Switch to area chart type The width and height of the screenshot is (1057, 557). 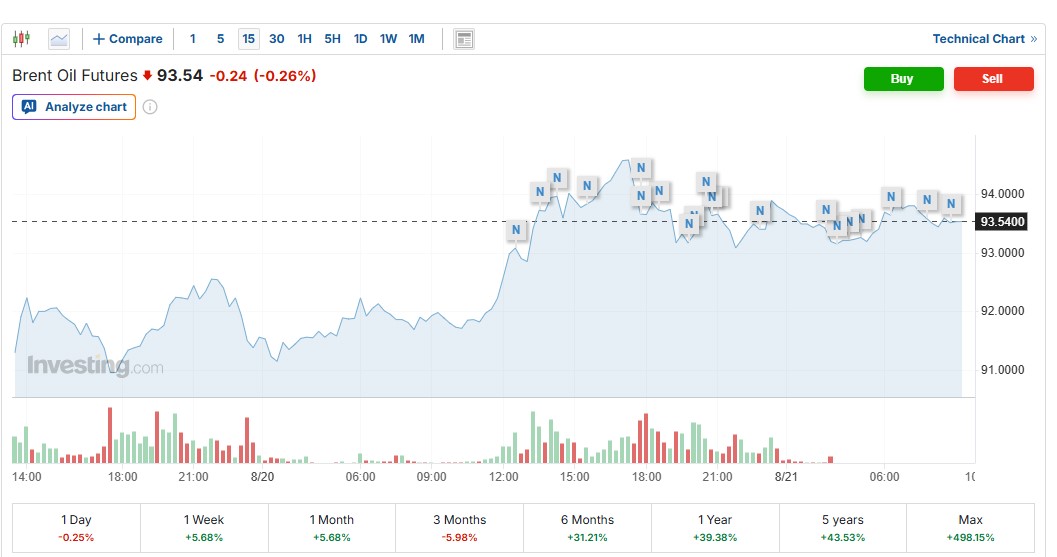(59, 39)
